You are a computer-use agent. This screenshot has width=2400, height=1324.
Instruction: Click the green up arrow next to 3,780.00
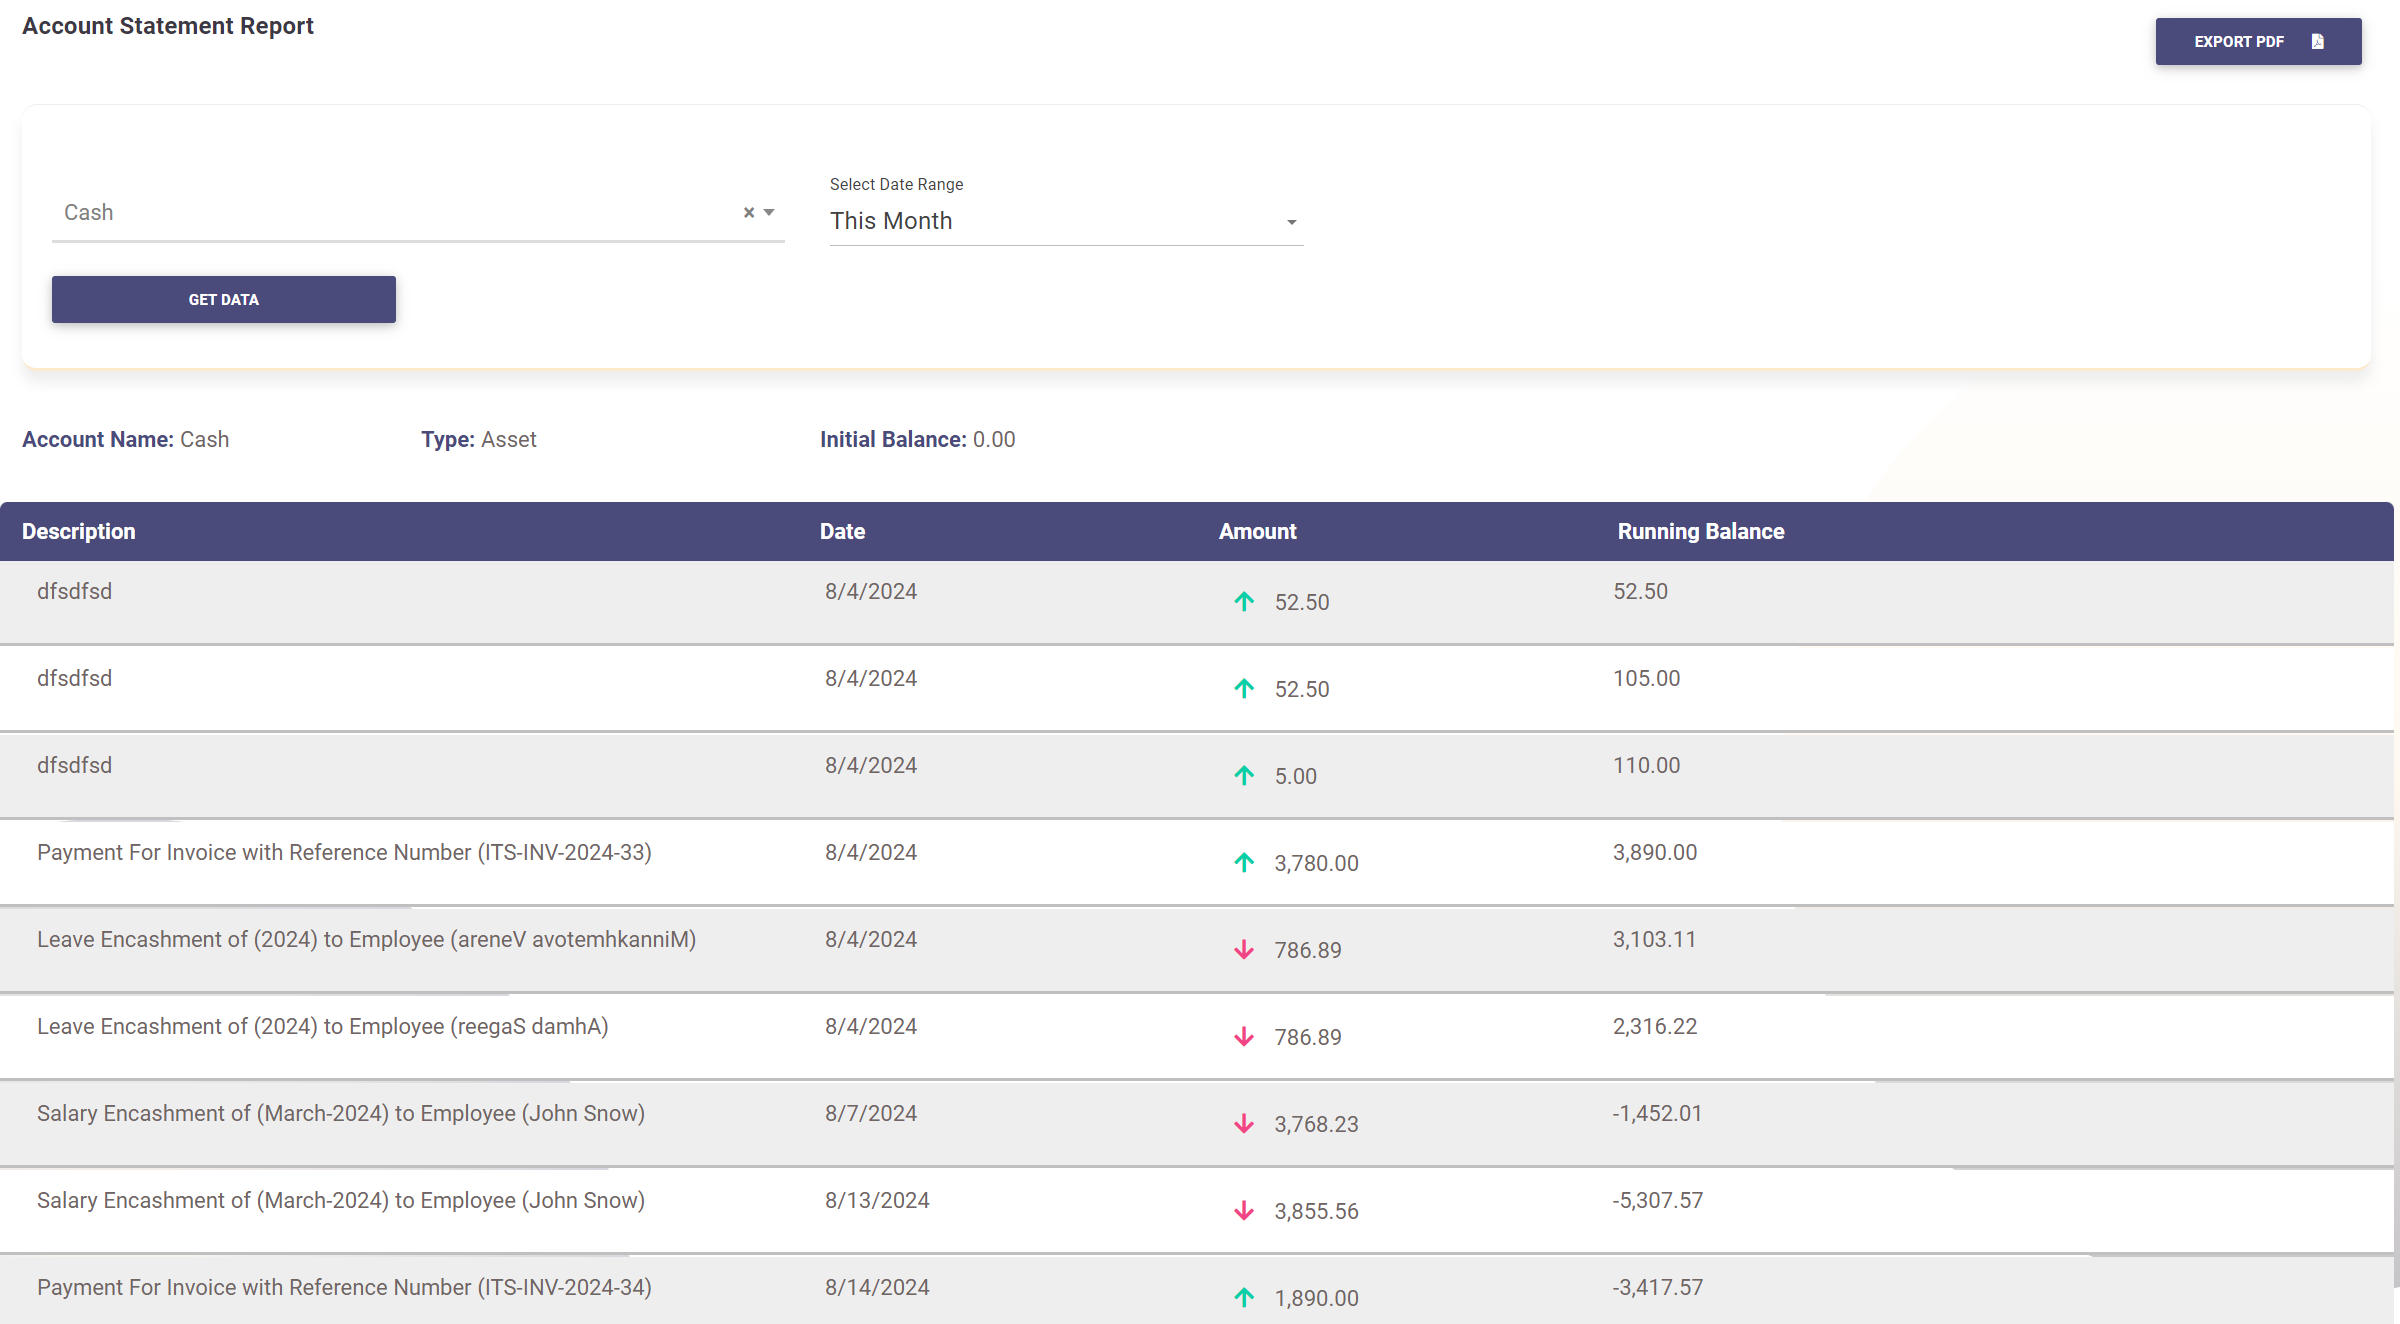point(1244,862)
